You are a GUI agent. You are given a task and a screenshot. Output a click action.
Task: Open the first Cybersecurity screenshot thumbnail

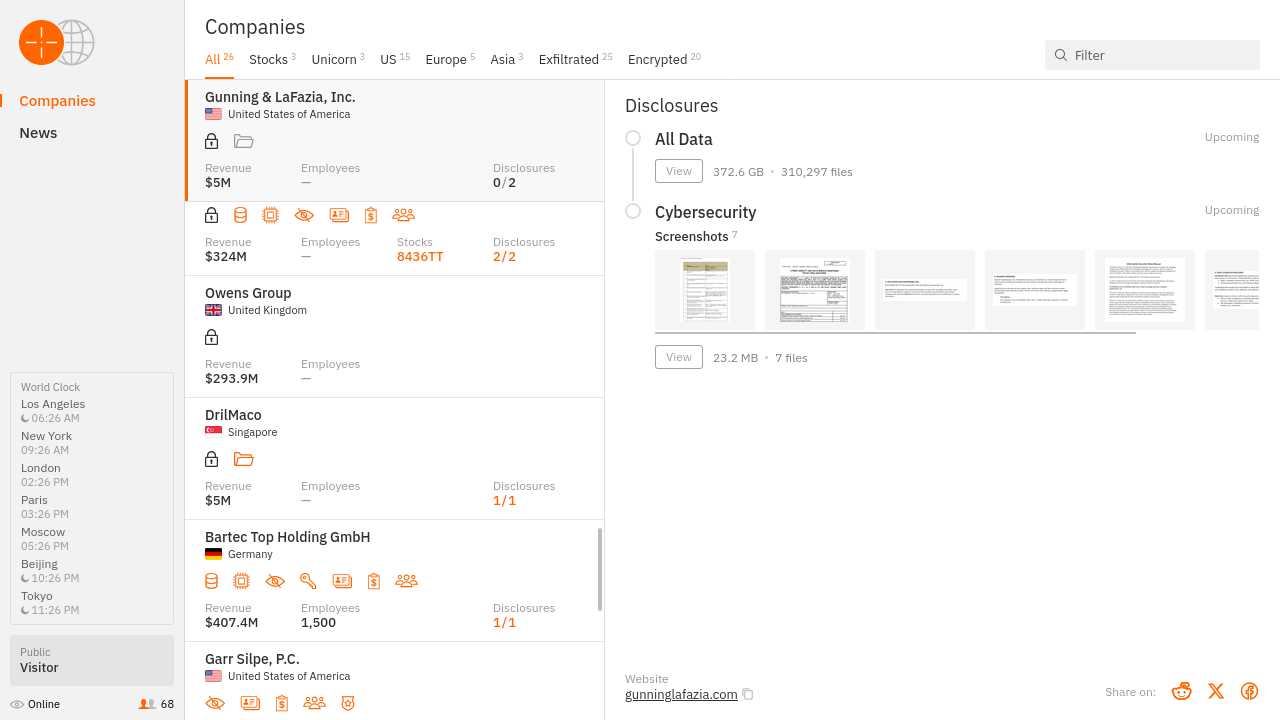click(705, 290)
